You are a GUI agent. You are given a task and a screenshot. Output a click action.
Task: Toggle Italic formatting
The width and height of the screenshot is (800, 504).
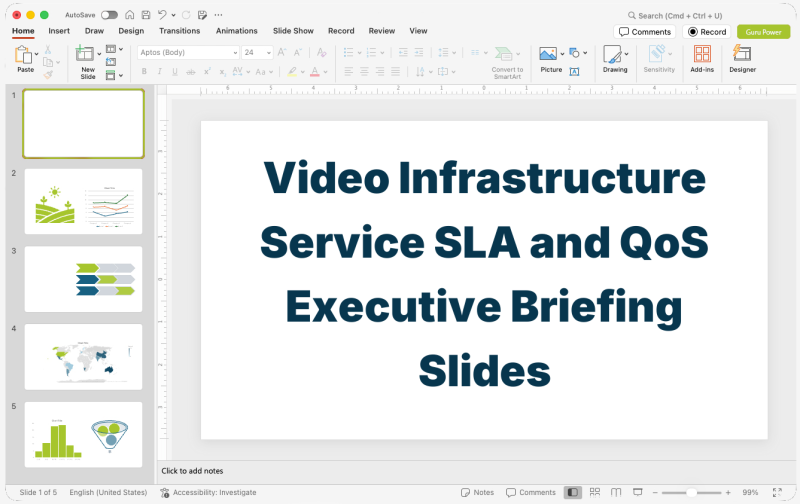click(x=160, y=72)
